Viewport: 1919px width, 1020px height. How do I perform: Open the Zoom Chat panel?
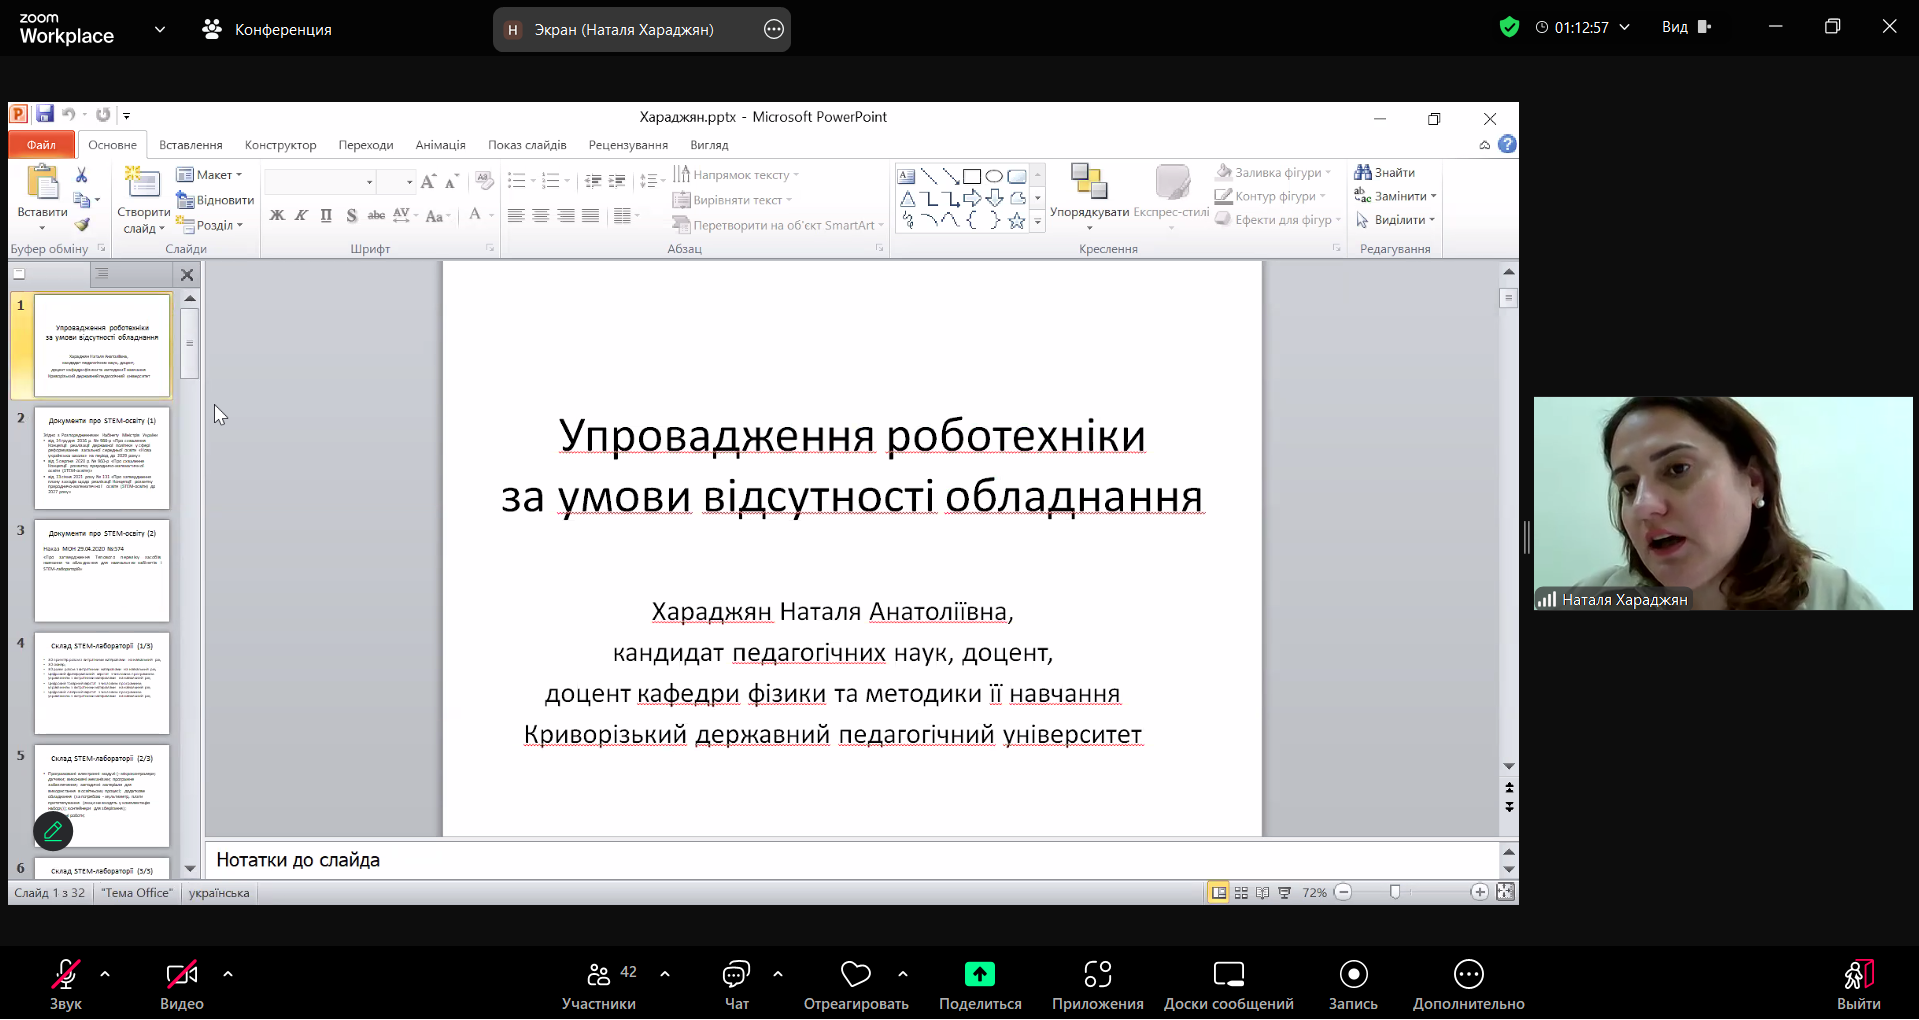pyautogui.click(x=736, y=974)
